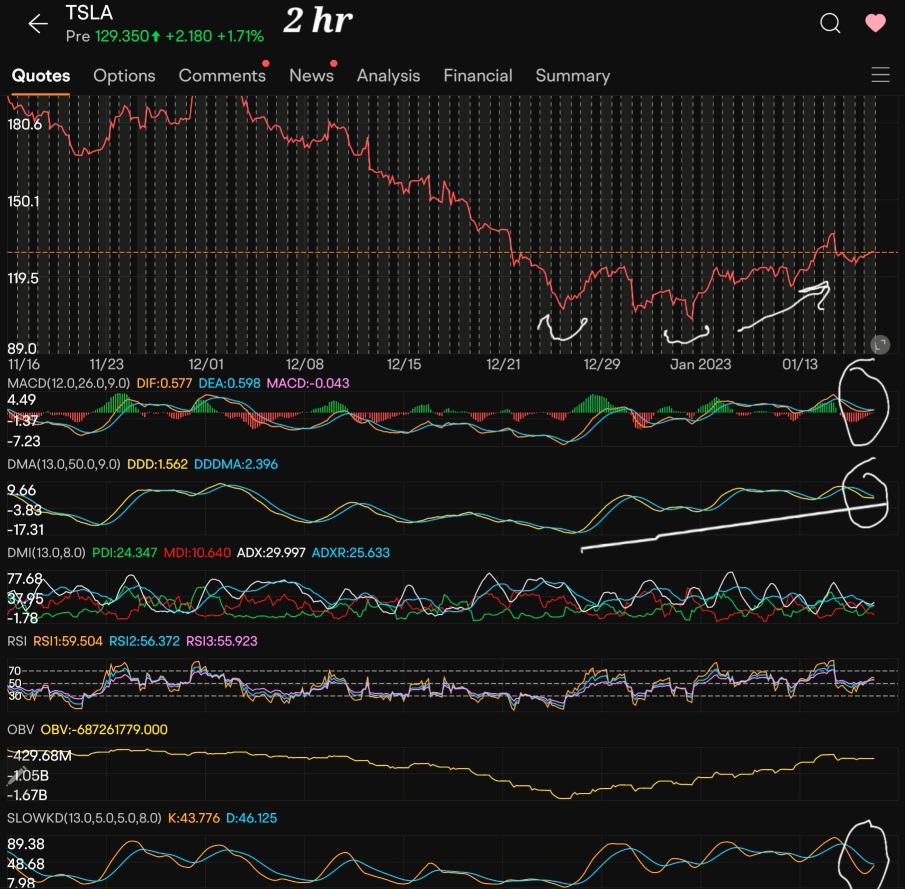Open the OBV indicator label

click(20, 730)
